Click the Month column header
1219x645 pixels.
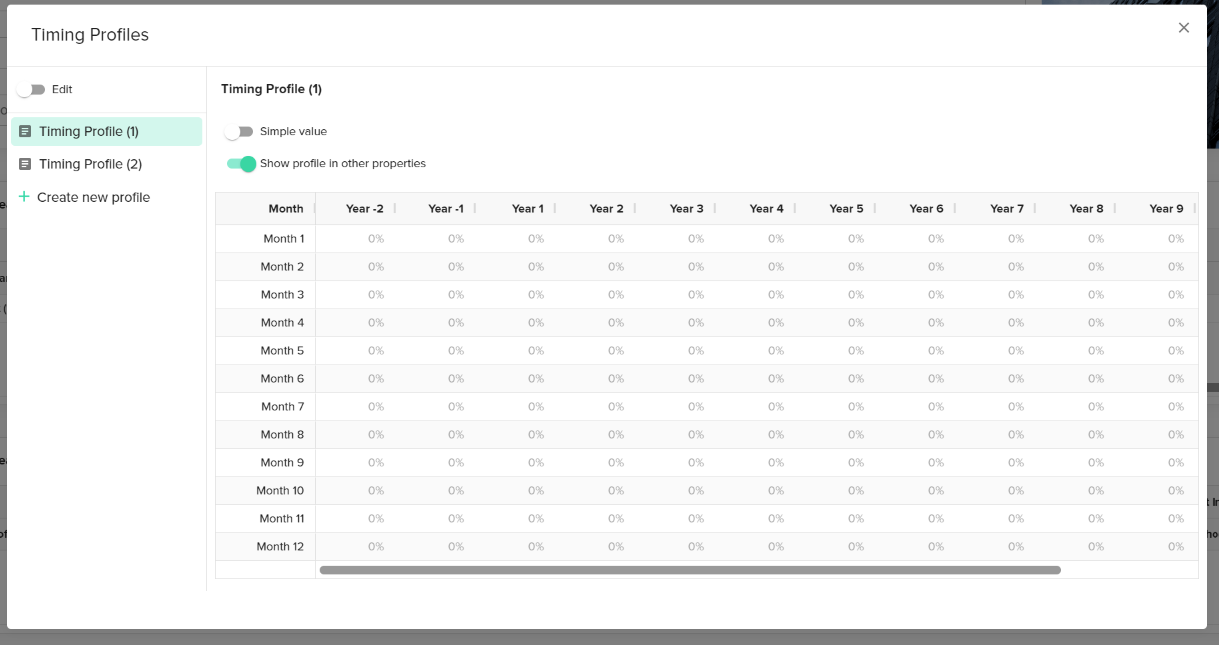pyautogui.click(x=285, y=209)
